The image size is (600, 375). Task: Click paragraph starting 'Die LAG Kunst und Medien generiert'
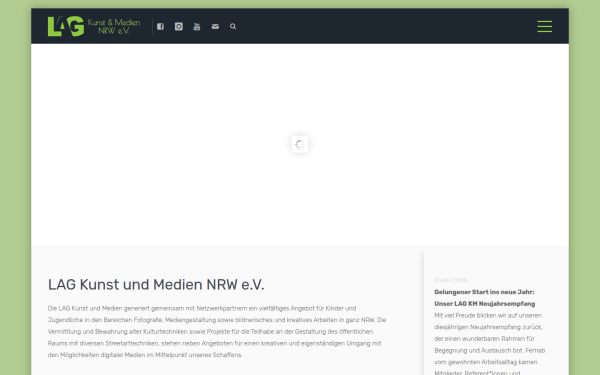[217, 332]
